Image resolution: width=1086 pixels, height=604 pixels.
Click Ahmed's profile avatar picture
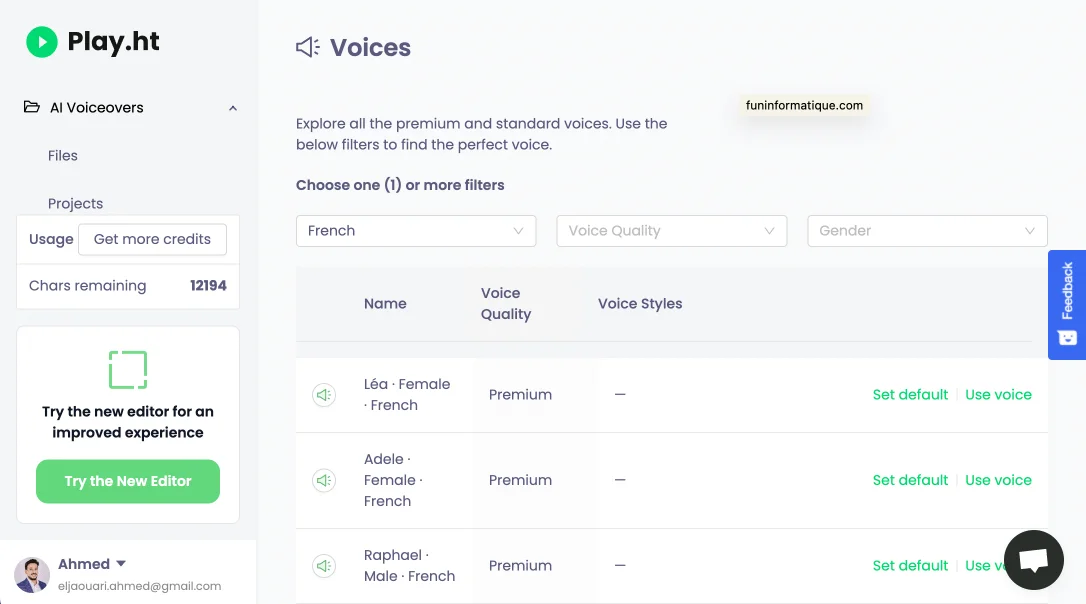point(32,575)
